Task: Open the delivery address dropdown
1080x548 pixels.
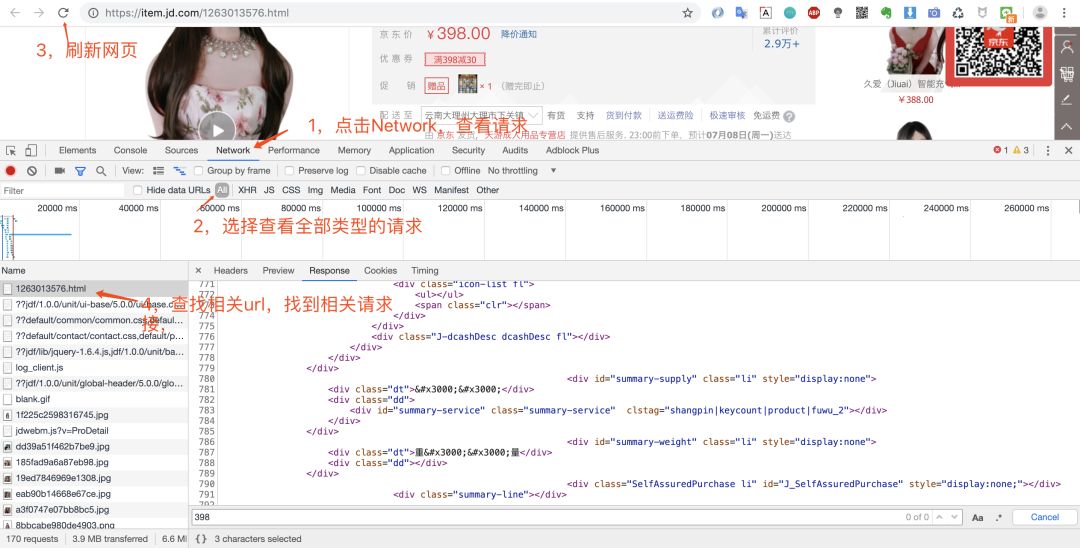Action: pos(482,116)
